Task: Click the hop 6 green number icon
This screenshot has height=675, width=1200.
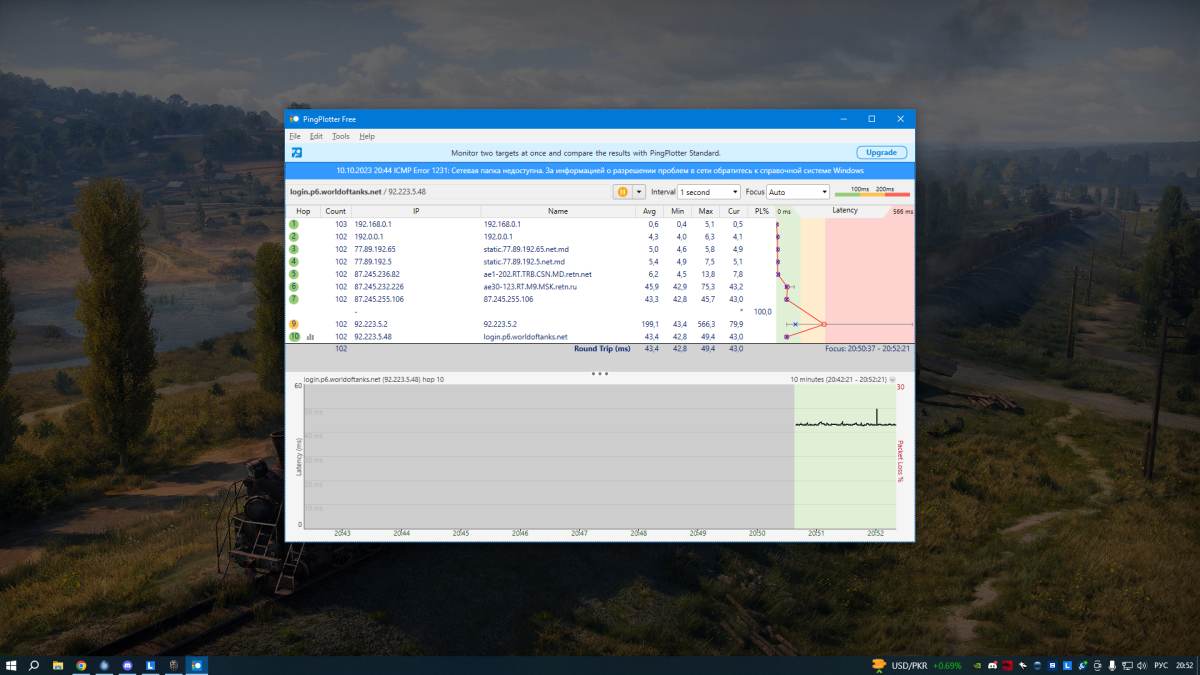Action: [x=294, y=287]
